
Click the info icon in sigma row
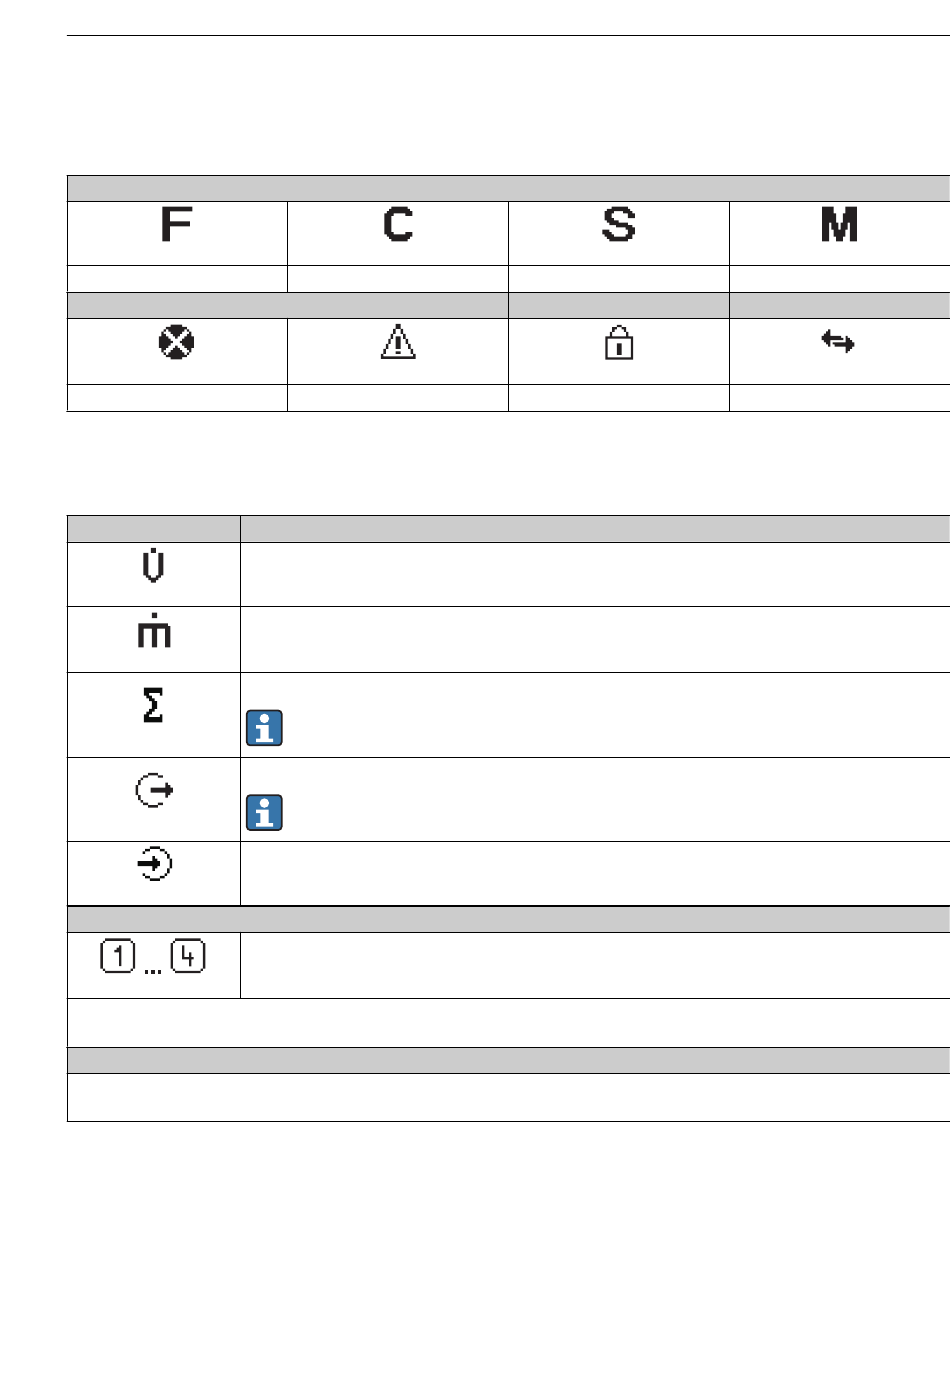tap(264, 728)
